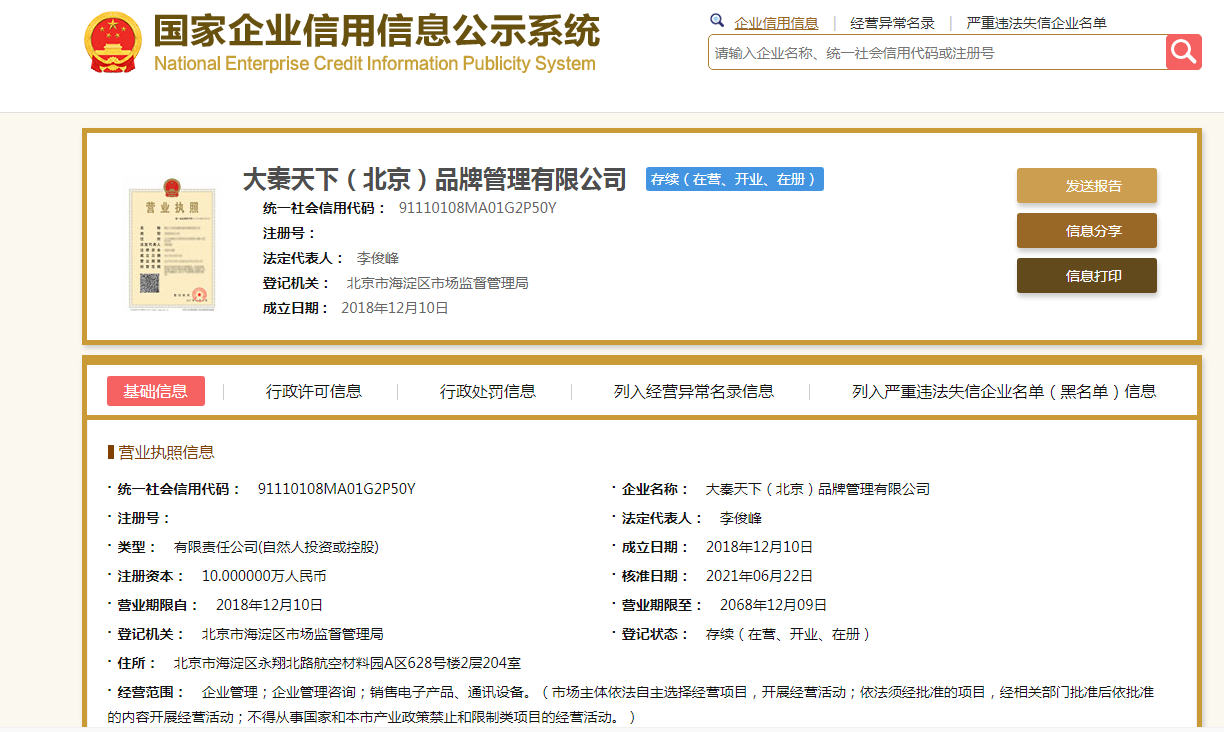Select the 严重违法失信企业名单 search category
Image resolution: width=1224 pixels, height=732 pixels.
tap(1036, 23)
